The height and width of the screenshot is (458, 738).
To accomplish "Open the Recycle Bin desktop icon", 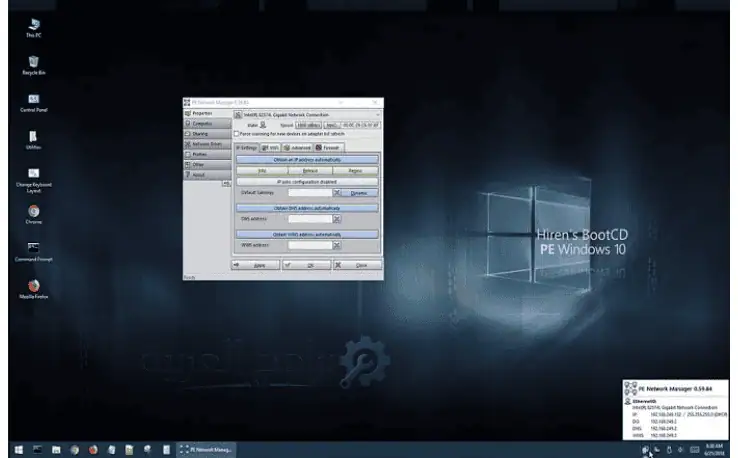I will pyautogui.click(x=33, y=65).
